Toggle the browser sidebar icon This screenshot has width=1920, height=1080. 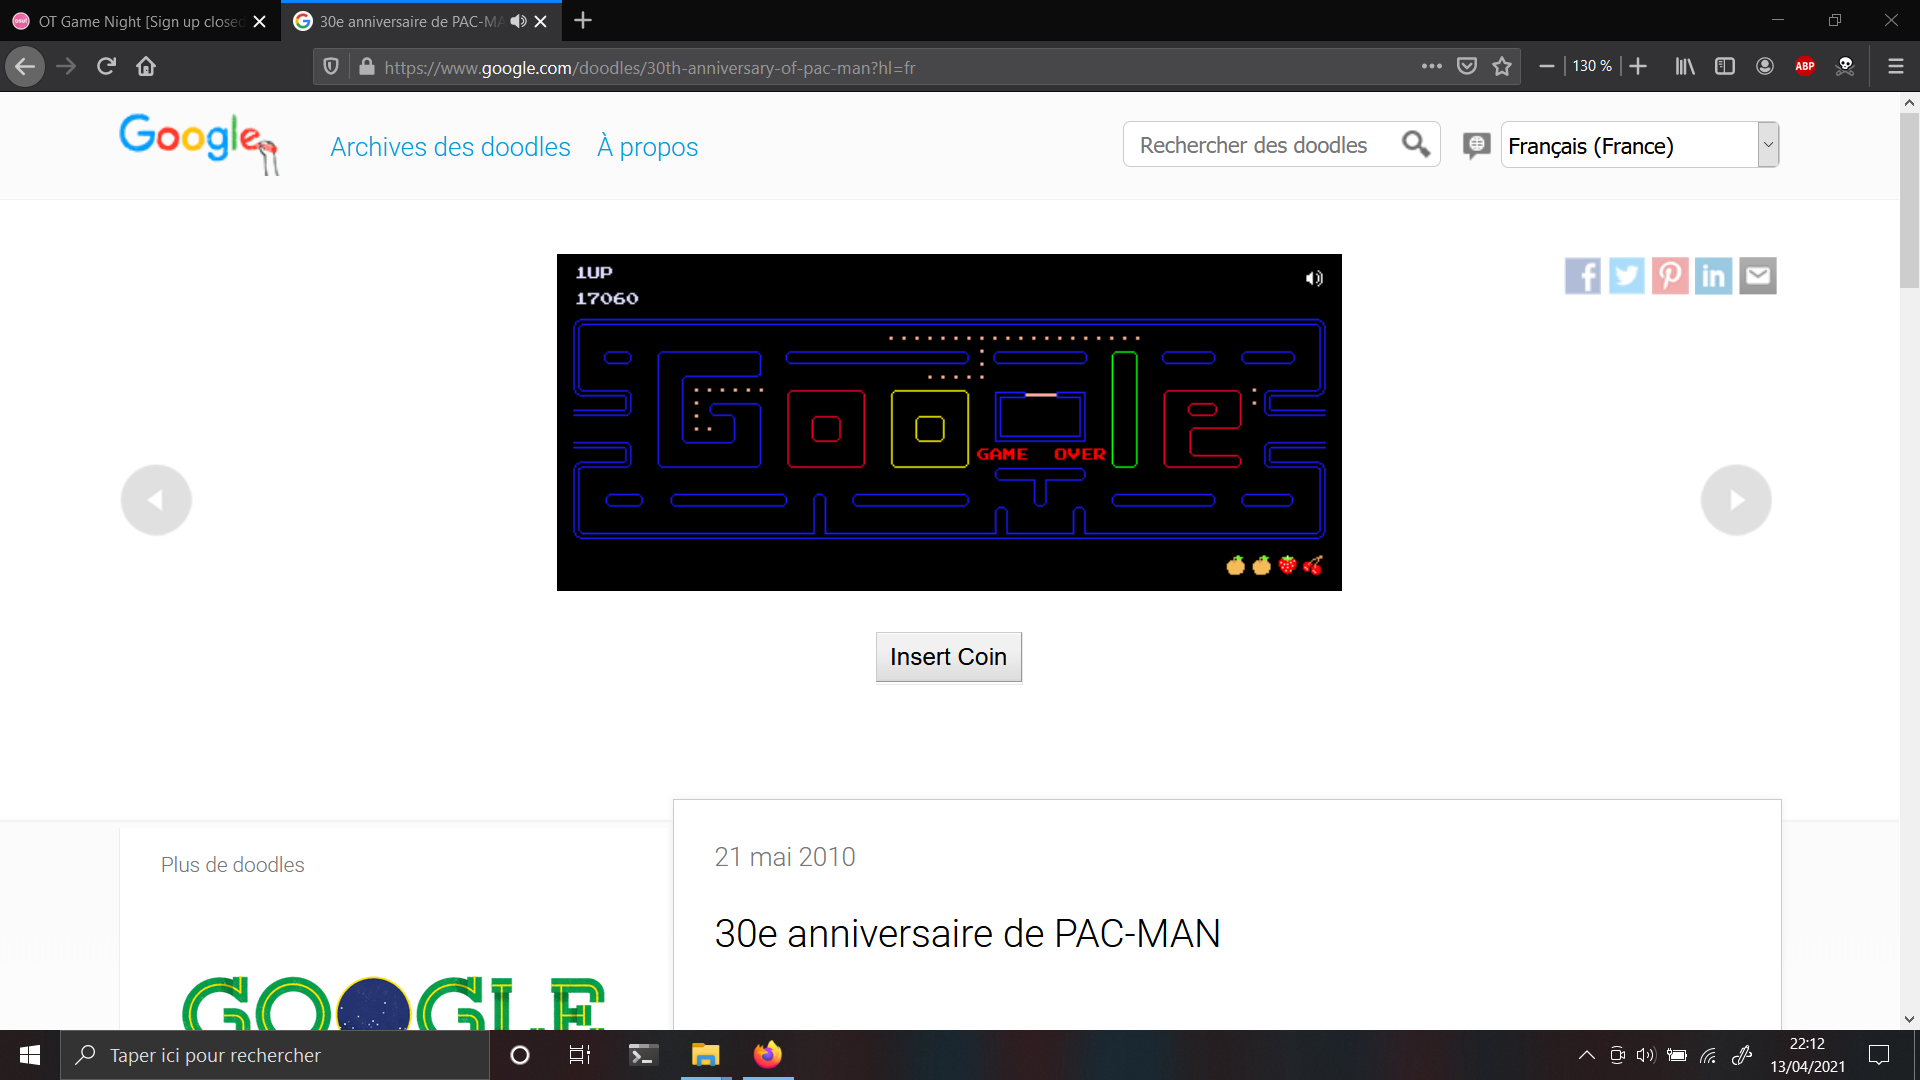coord(1725,67)
